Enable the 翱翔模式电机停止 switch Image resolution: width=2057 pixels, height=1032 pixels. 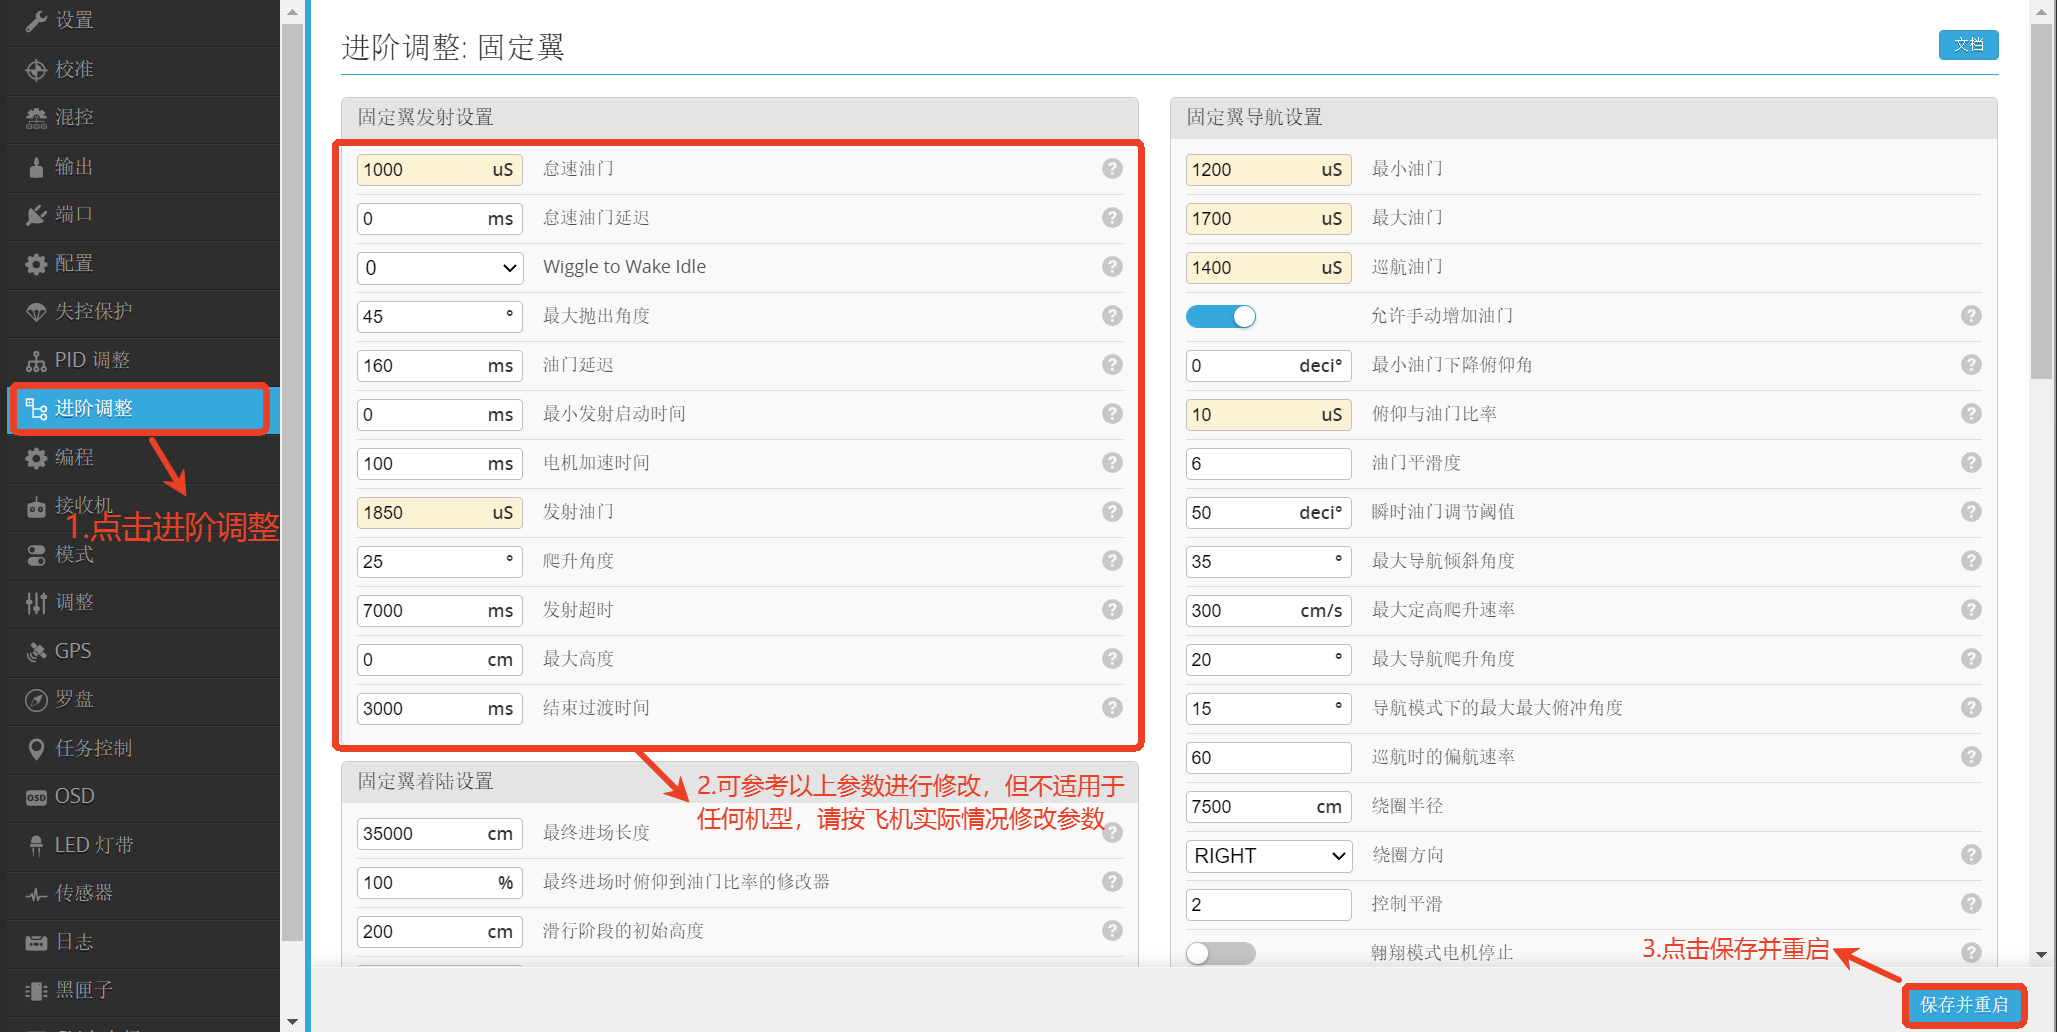[1221, 953]
